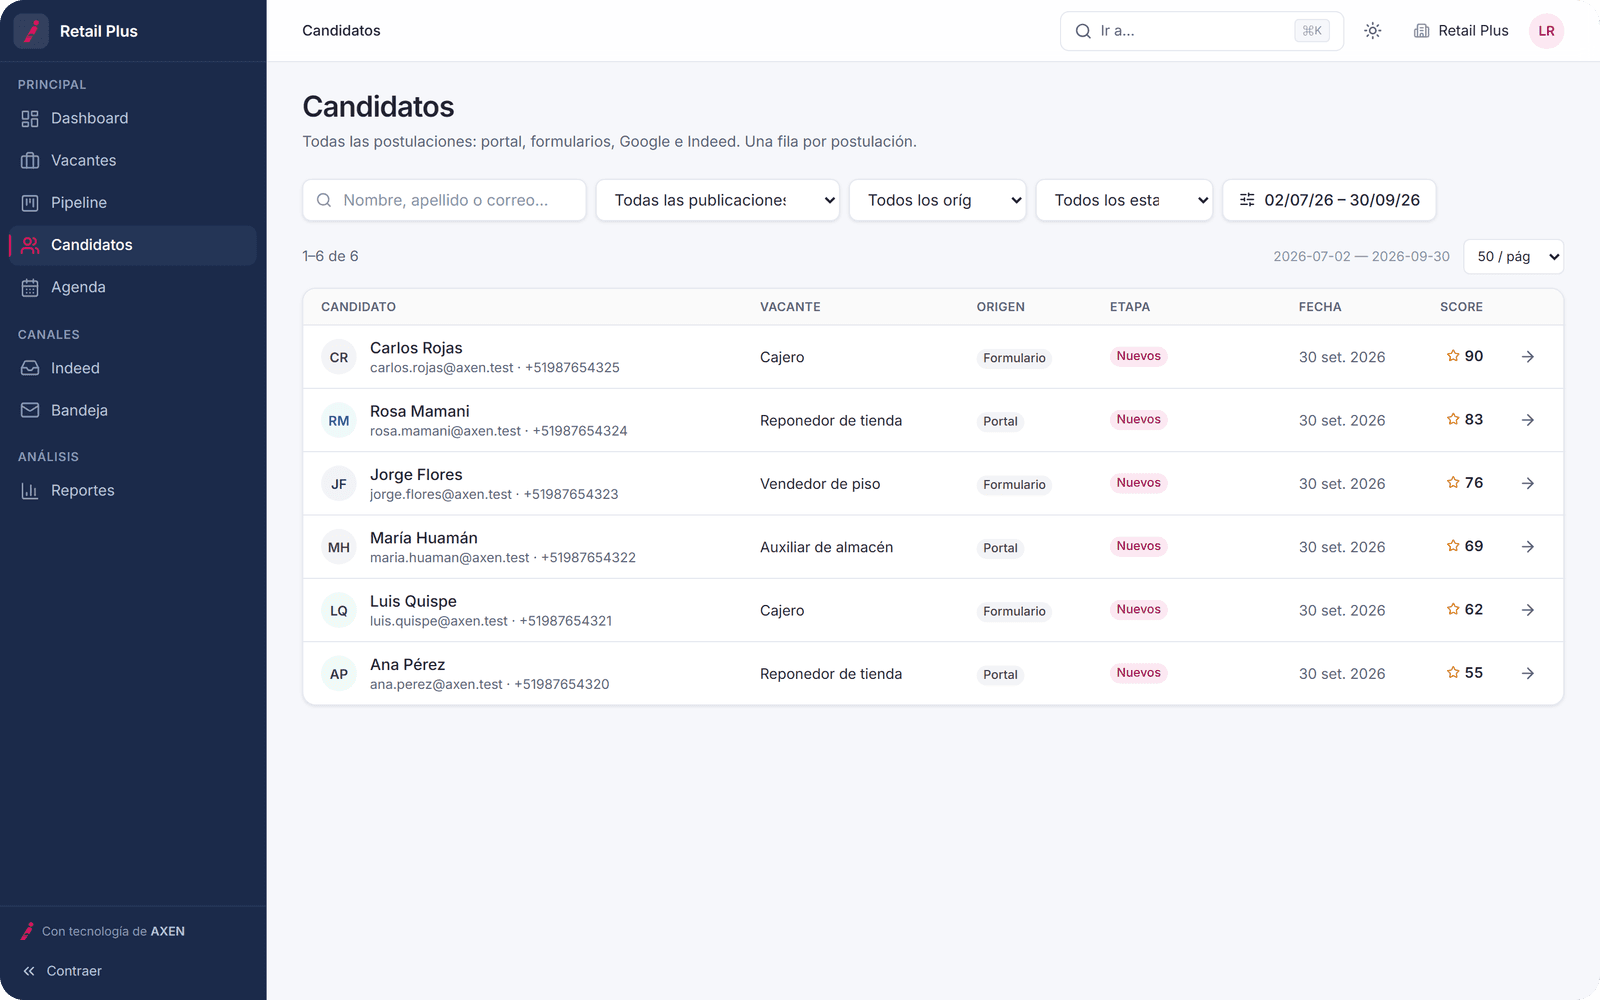
Task: Click Vendedor de piso vacancy cell
Action: tap(820, 484)
